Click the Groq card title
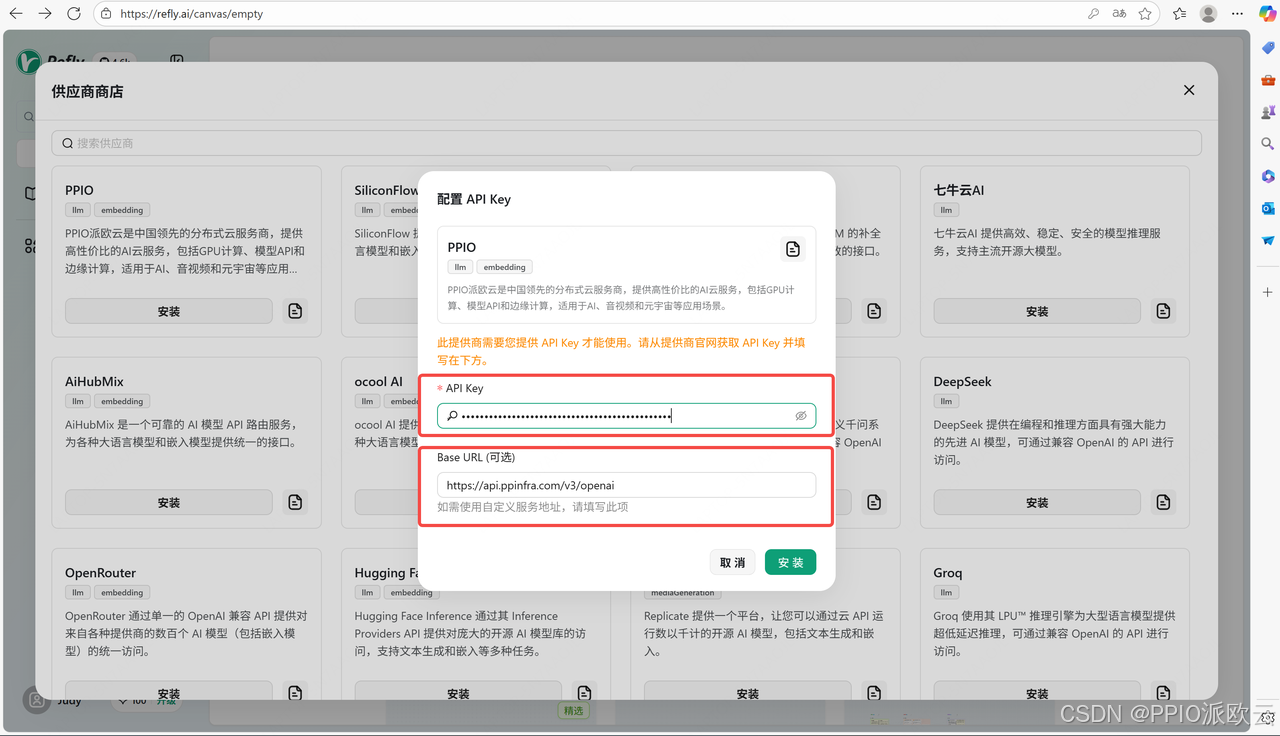The image size is (1280, 736). point(948,573)
